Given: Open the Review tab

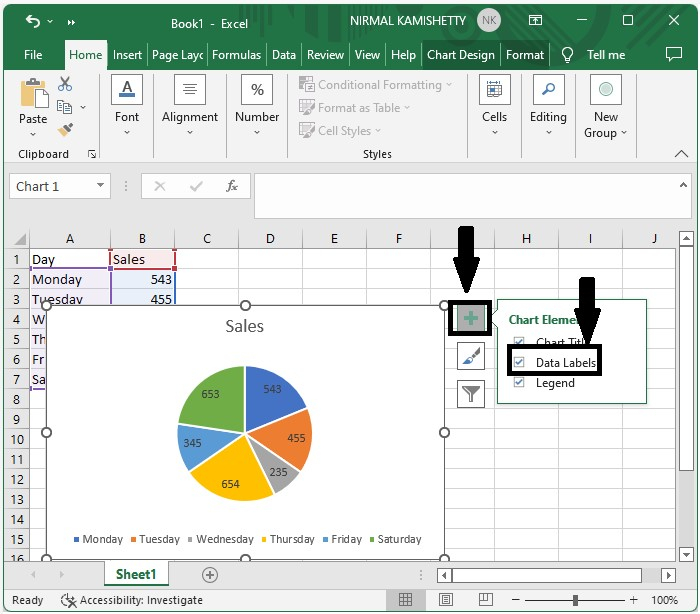Looking at the screenshot, I should click(325, 55).
